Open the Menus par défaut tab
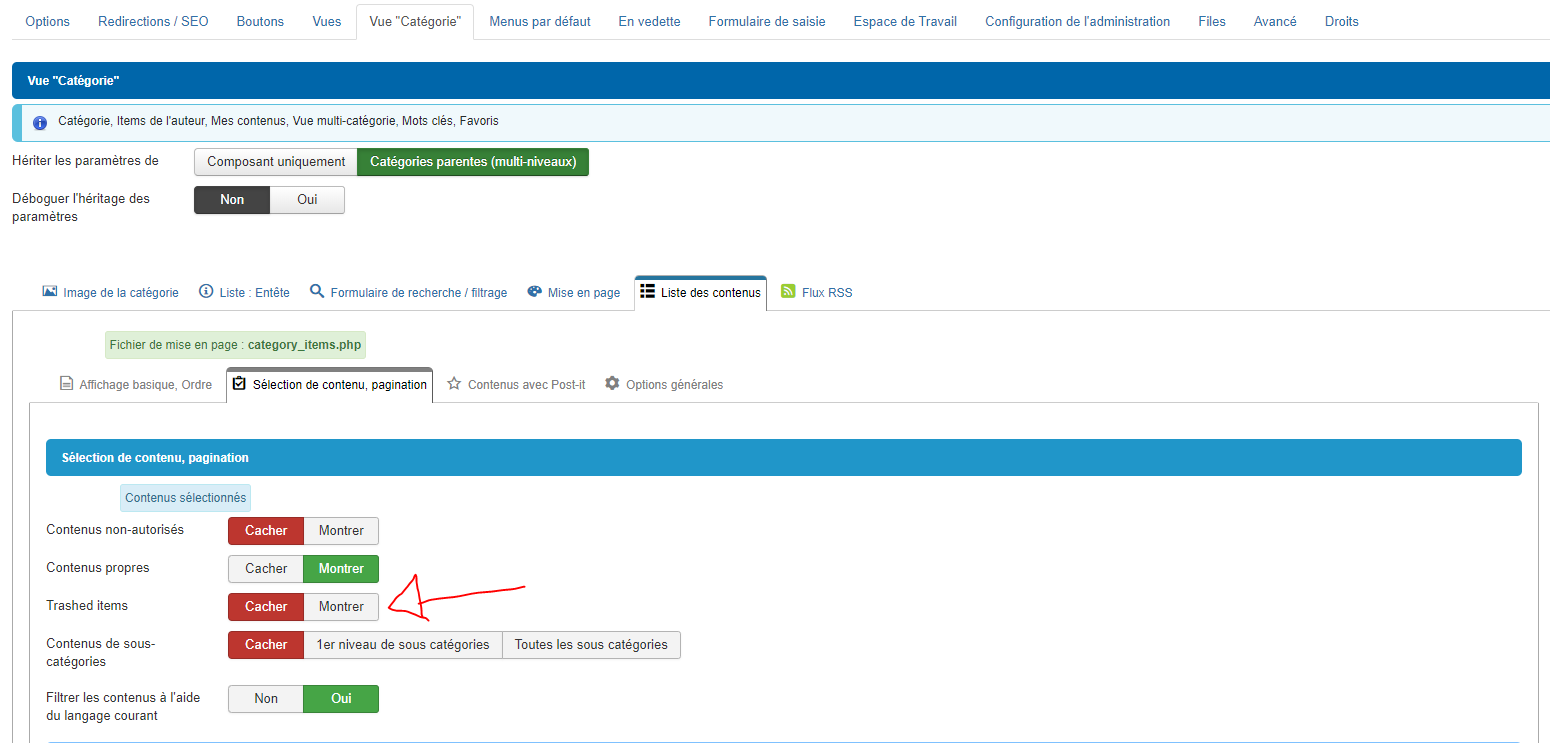Viewport: 1550px width, 743px height. [x=540, y=21]
